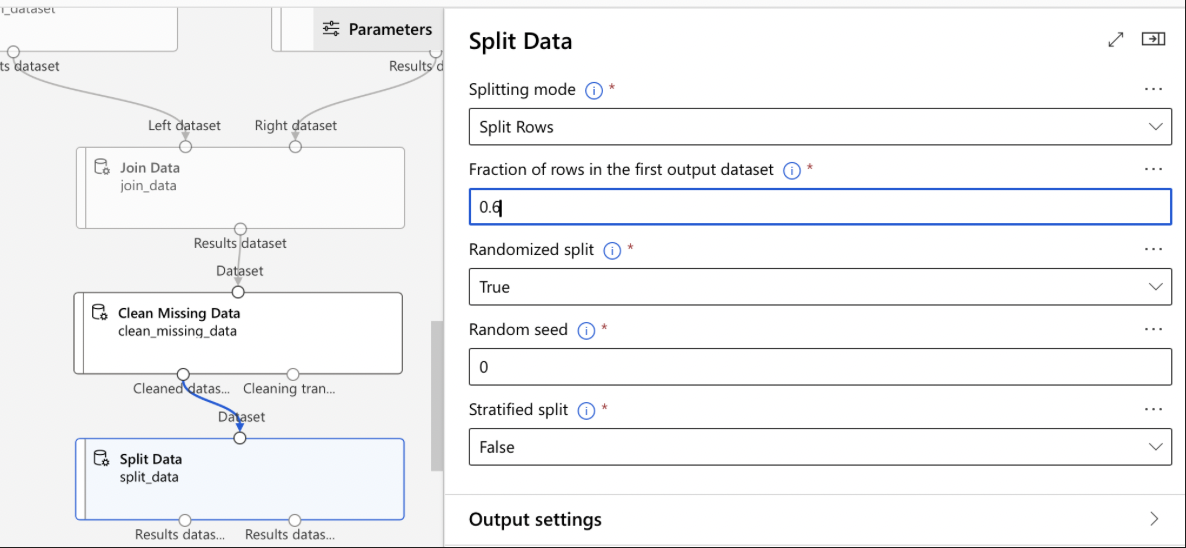This screenshot has height=548, width=1186.
Task: Open the Stratified split False dropdown
Action: 819,447
